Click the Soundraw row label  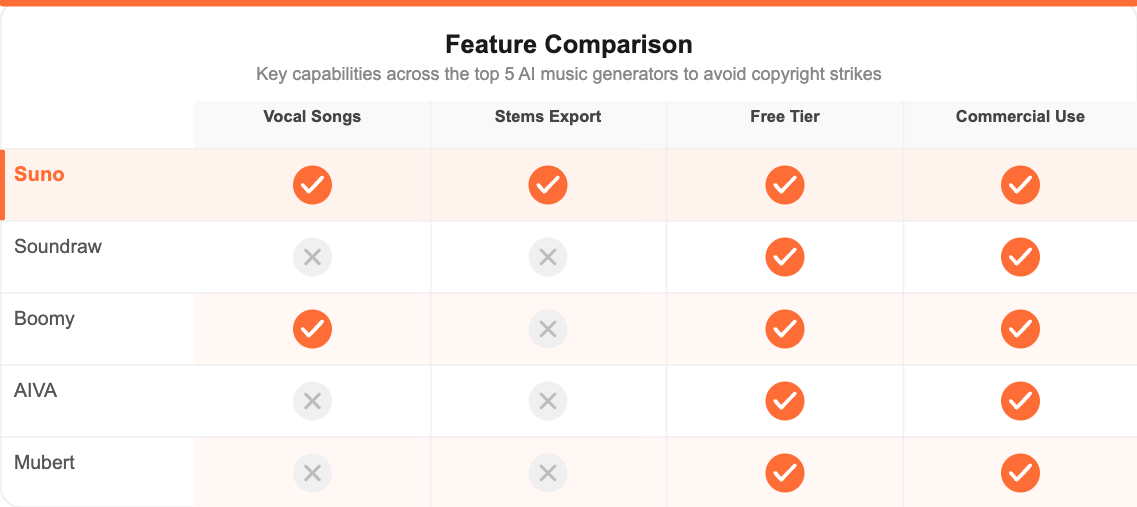point(58,247)
